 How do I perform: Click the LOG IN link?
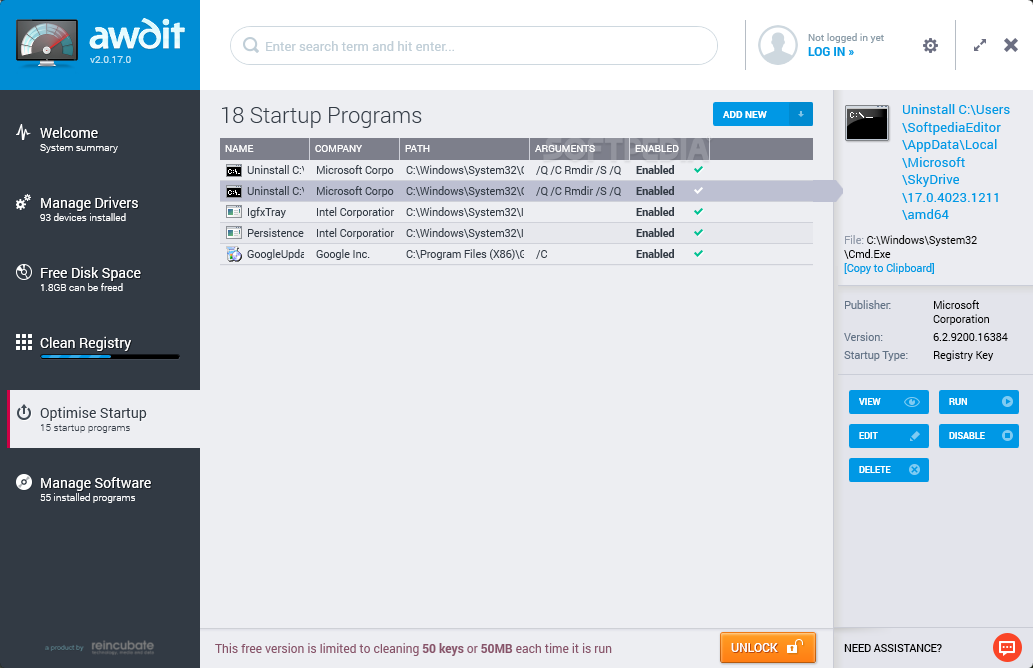(831, 52)
